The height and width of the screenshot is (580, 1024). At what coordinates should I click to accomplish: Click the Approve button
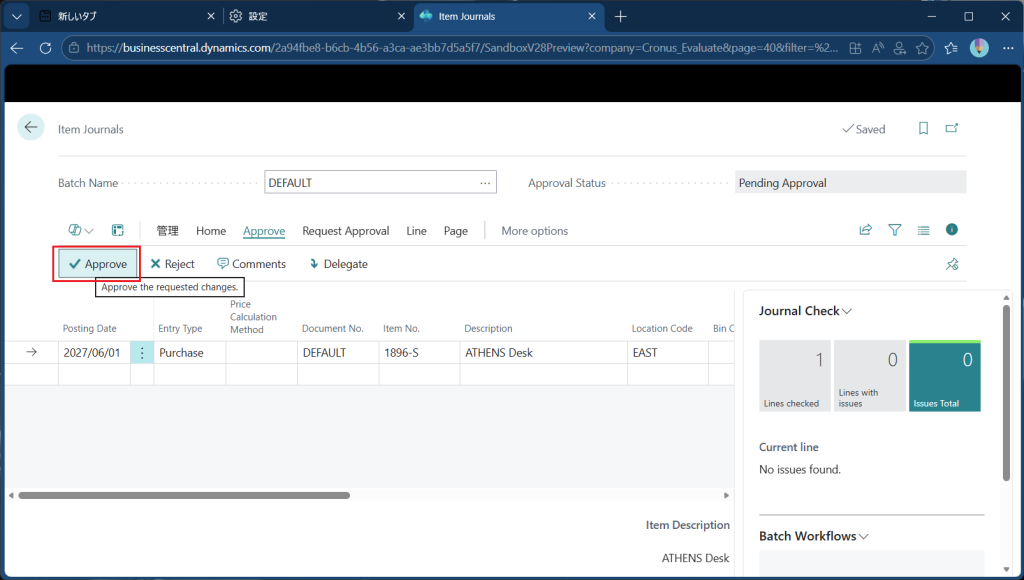(97, 264)
